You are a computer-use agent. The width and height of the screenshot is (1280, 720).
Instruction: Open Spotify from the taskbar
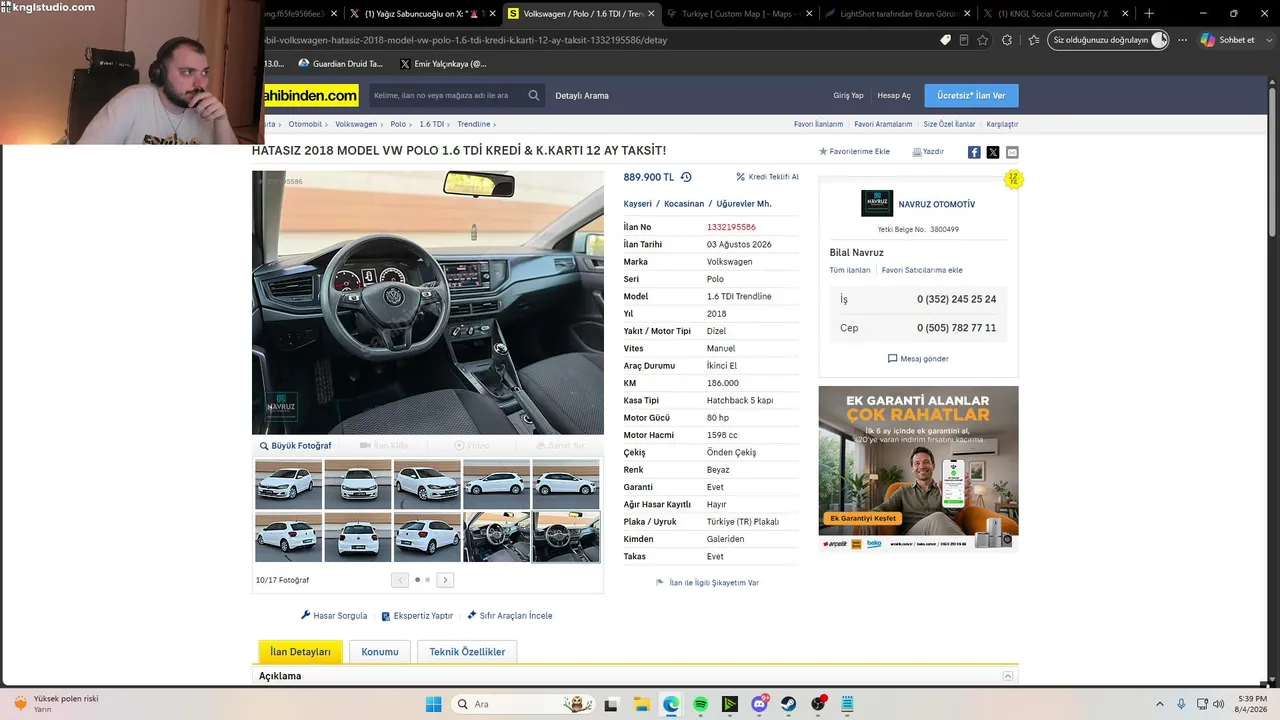click(700, 704)
